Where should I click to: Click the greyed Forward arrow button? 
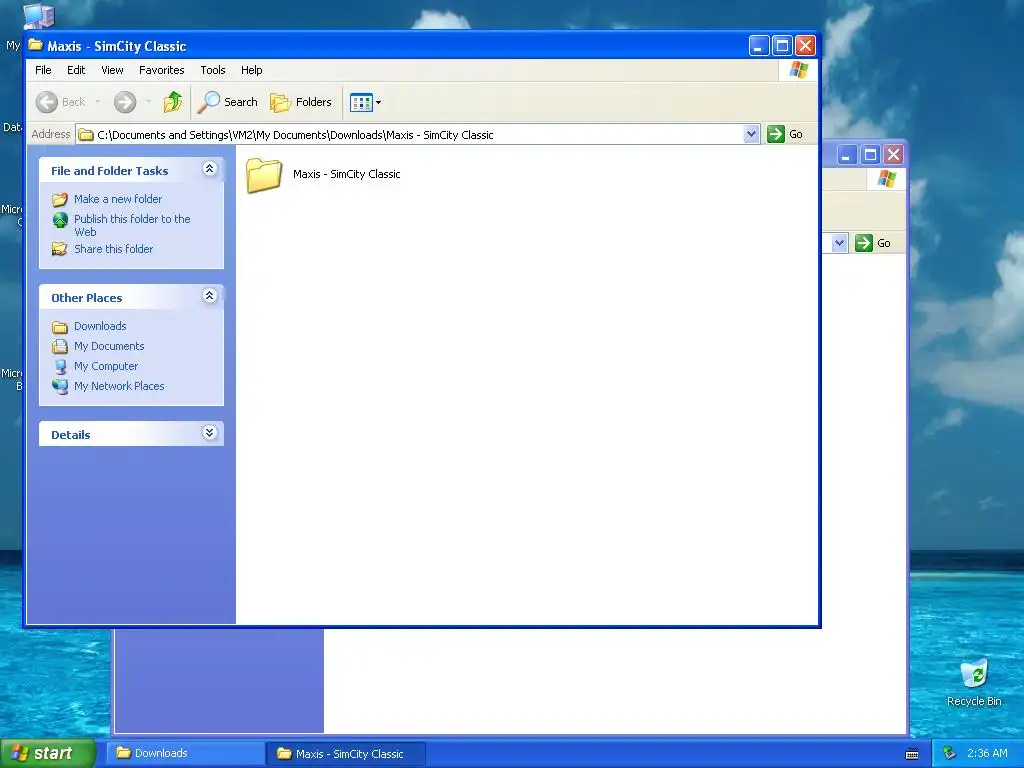(x=125, y=102)
